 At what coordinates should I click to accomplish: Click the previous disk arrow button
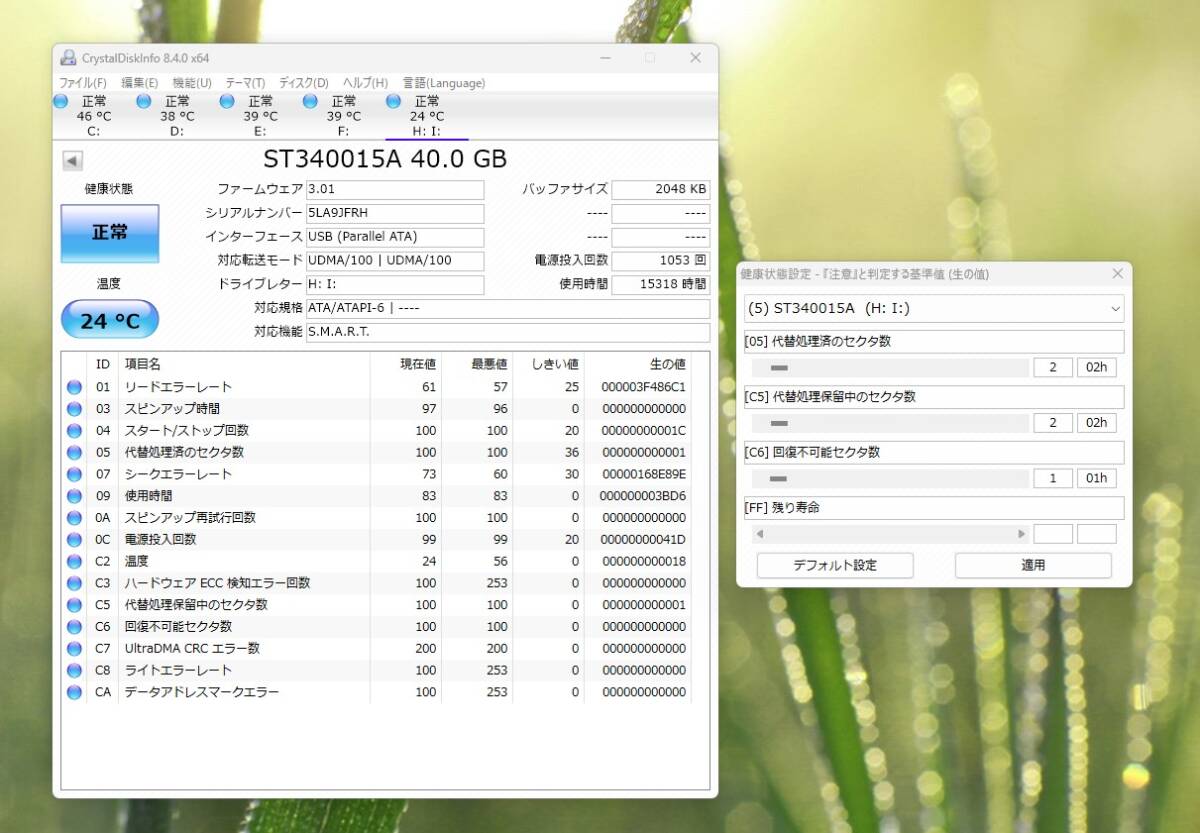point(72,160)
